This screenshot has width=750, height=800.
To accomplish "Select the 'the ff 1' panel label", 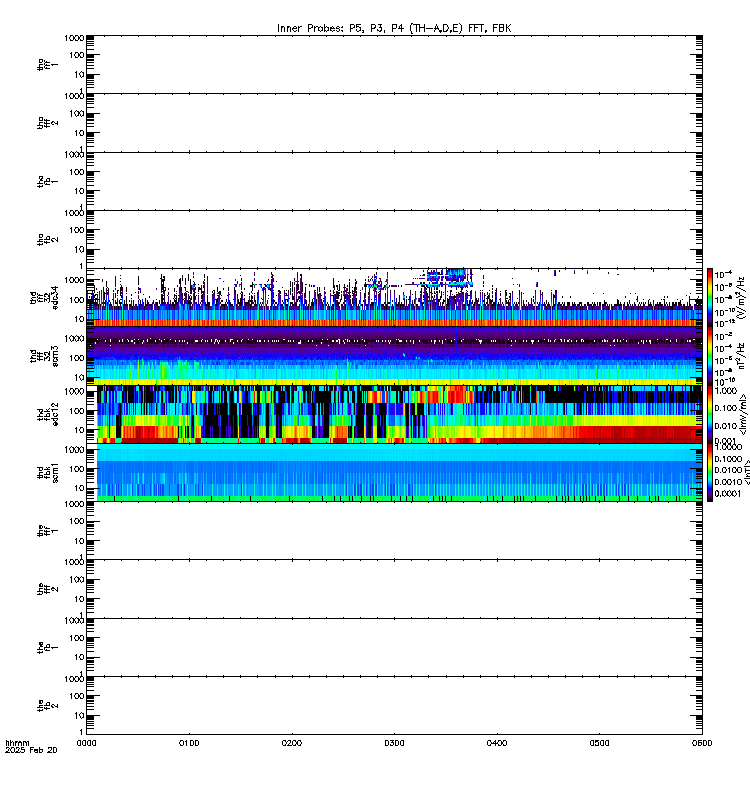I will tap(47, 531).
